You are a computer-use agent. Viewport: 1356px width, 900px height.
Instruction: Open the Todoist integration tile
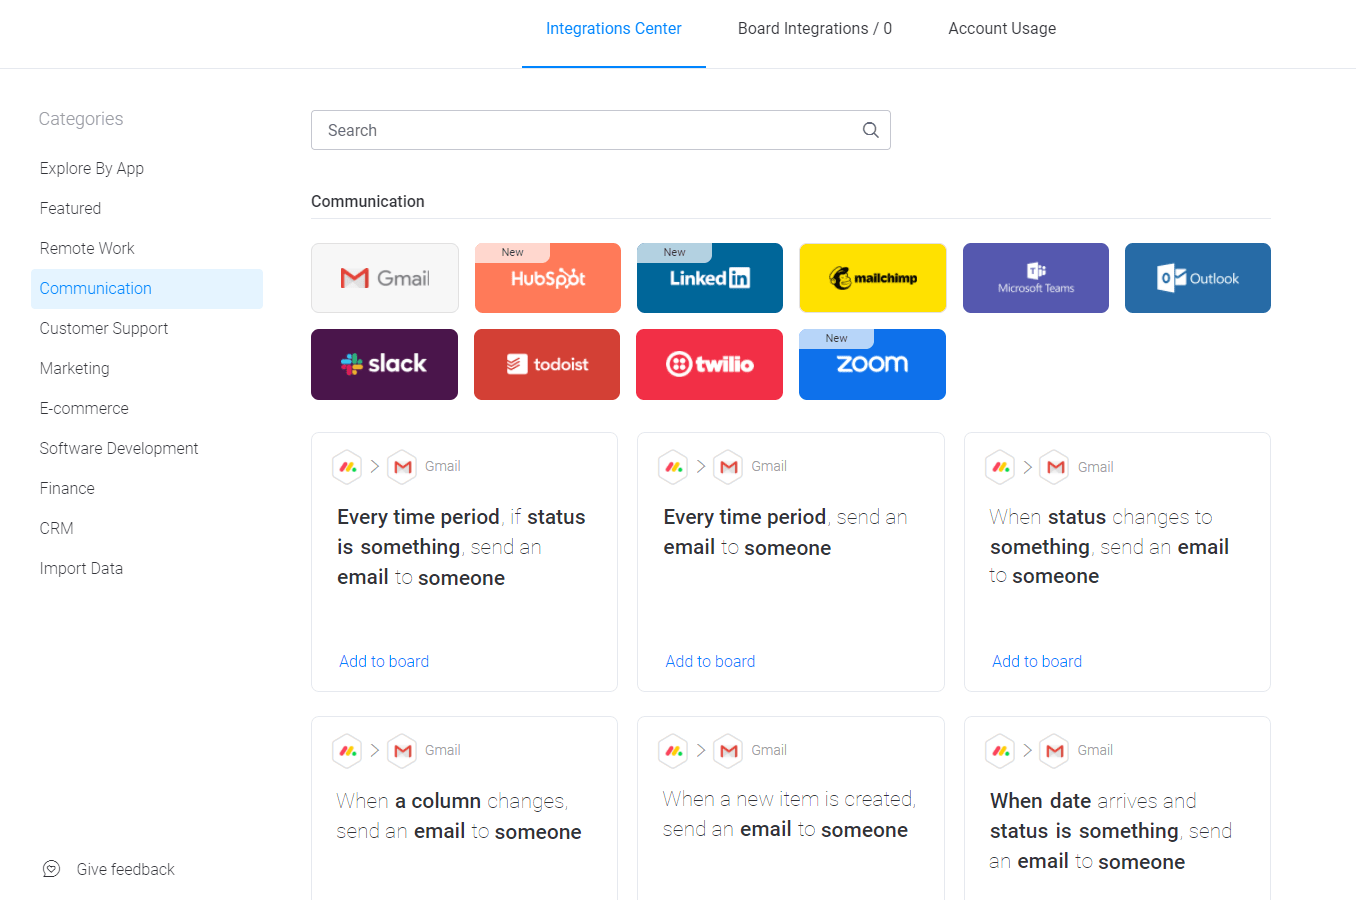click(x=547, y=364)
